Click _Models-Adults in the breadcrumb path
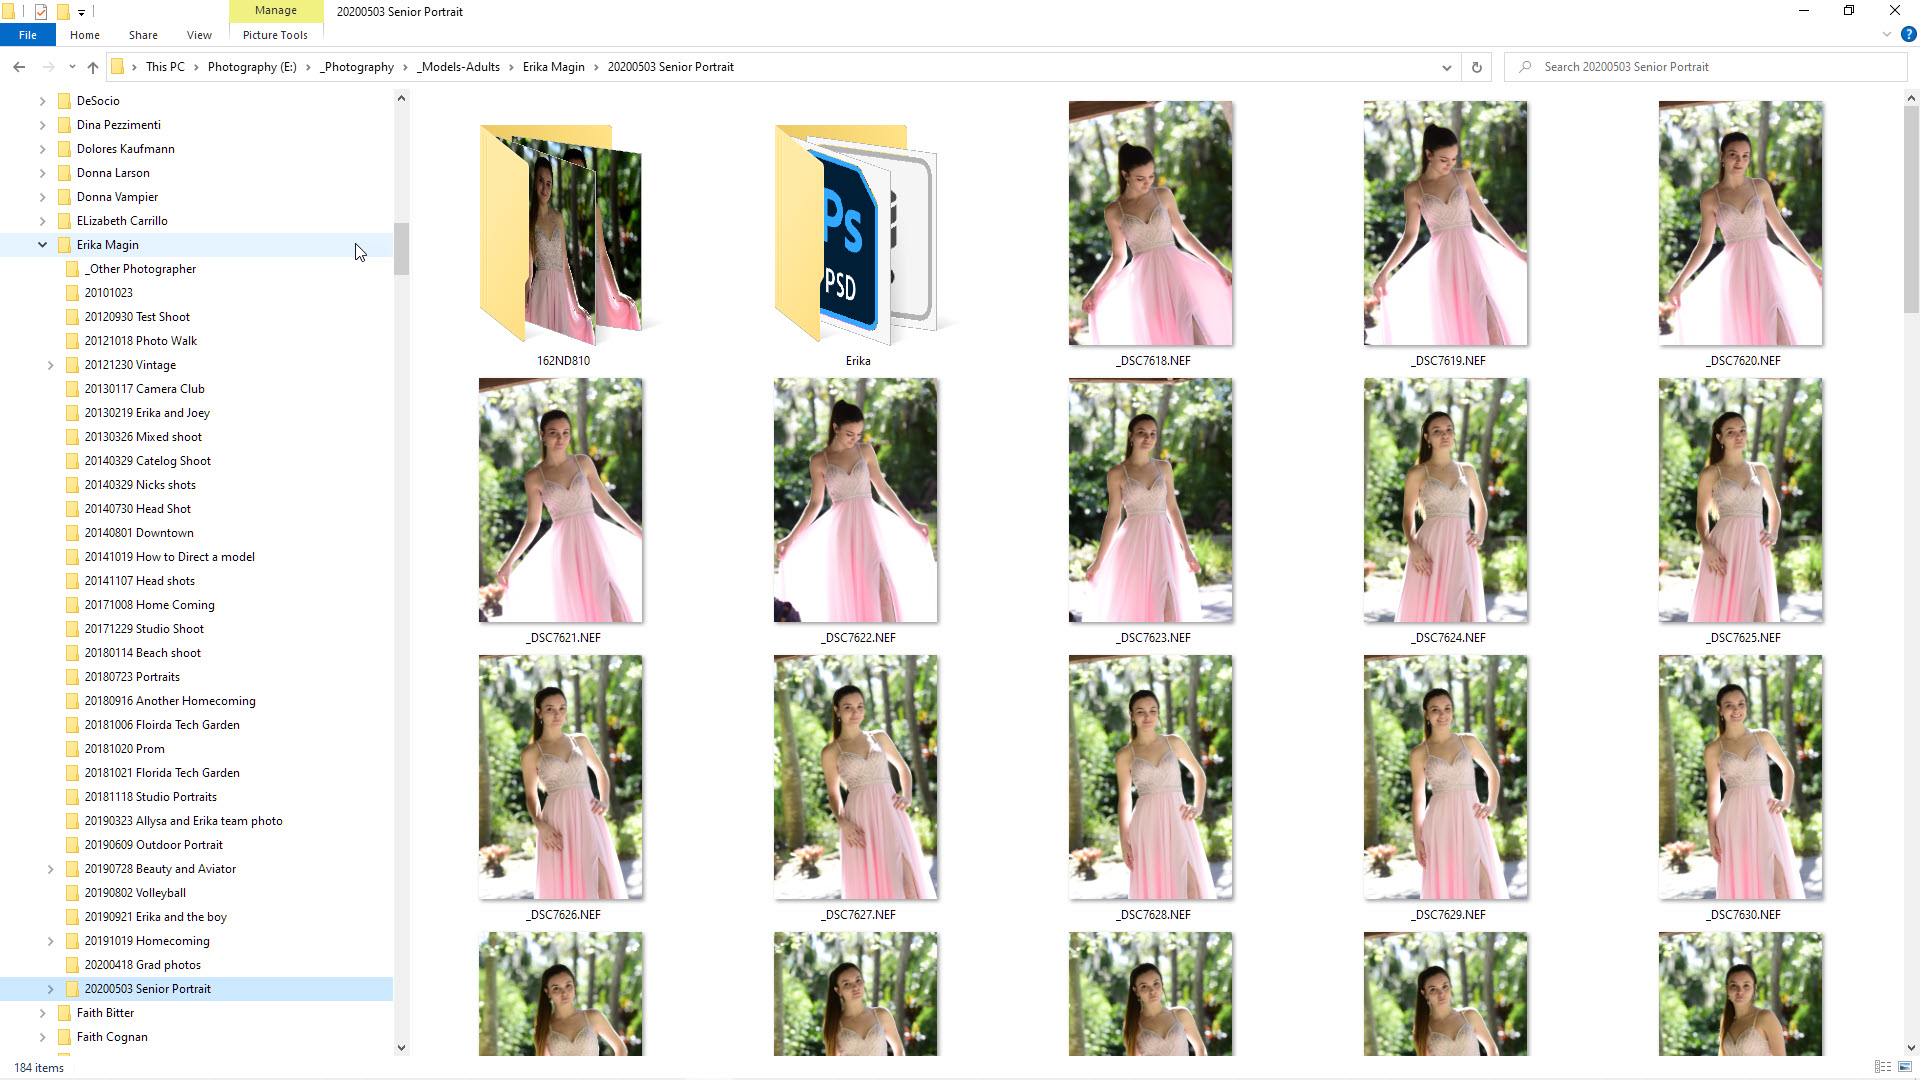The image size is (1920, 1080). coord(459,67)
